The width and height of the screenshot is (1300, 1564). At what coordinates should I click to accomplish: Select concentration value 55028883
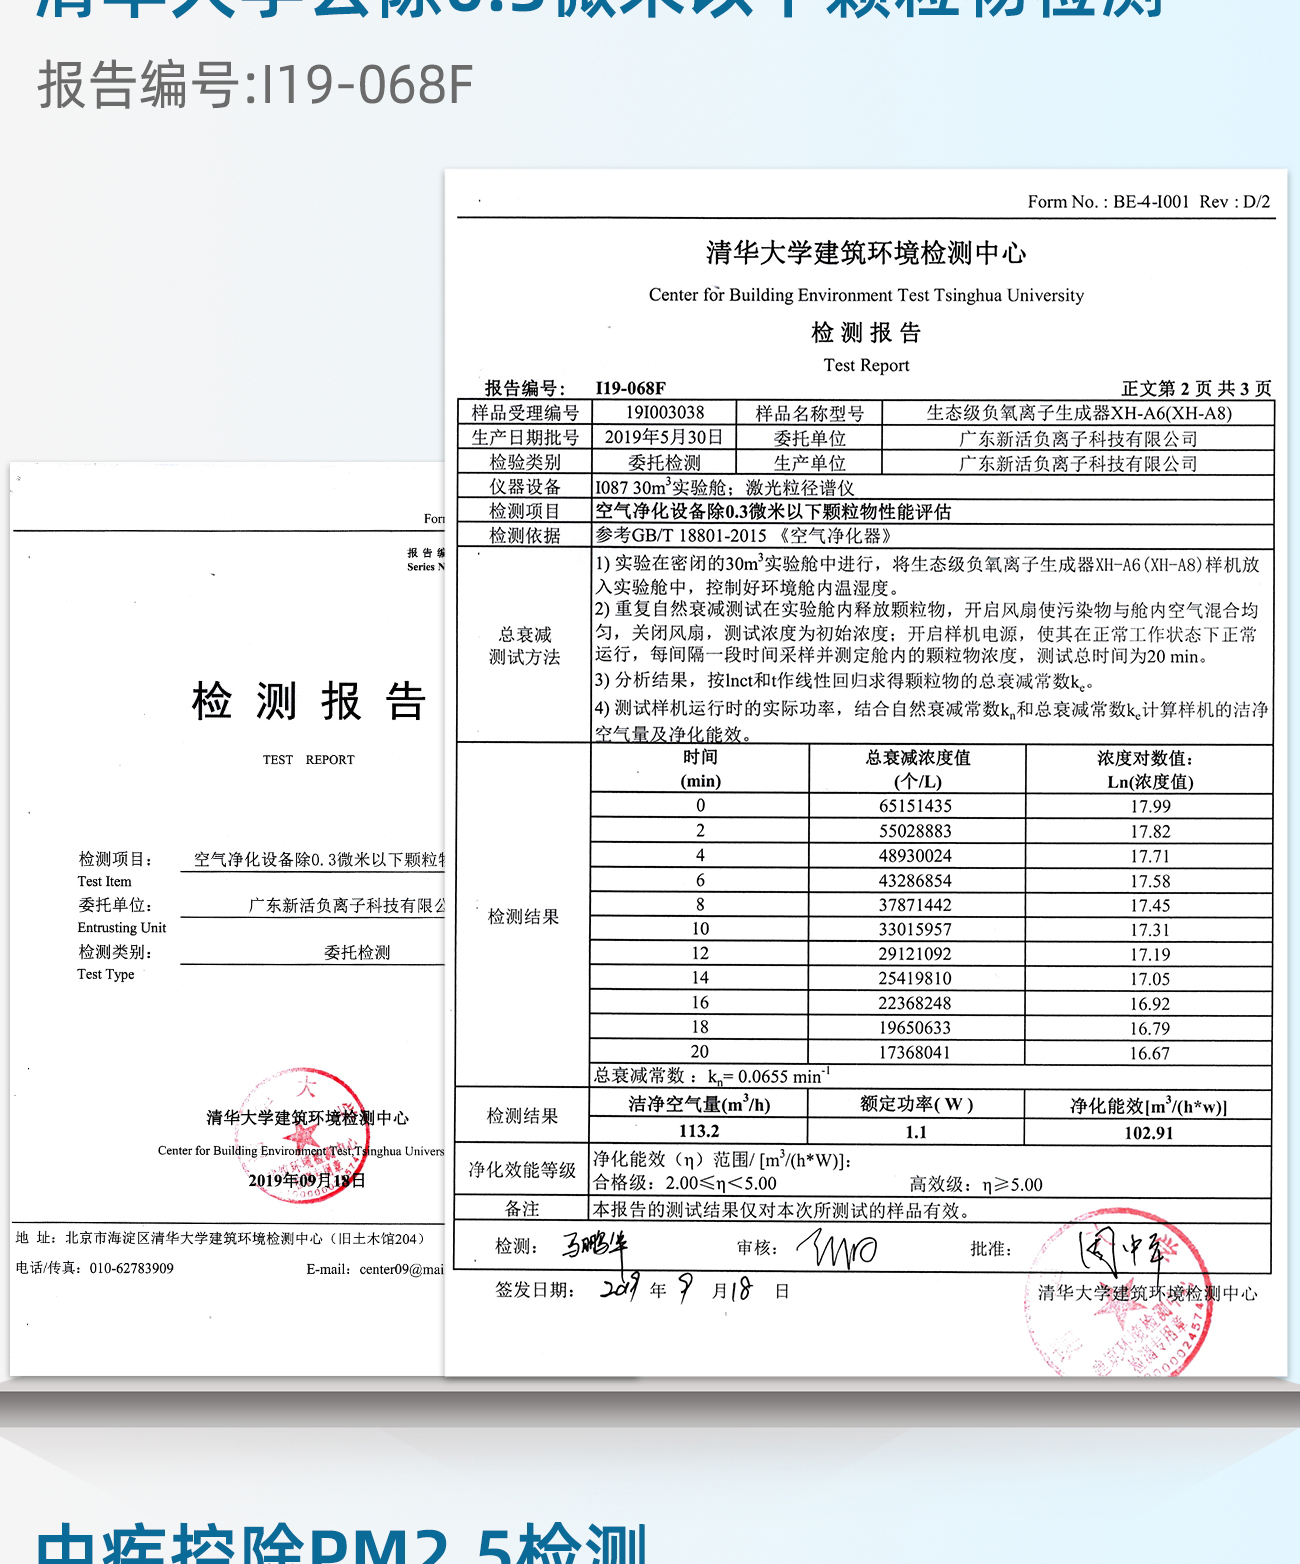tap(915, 831)
